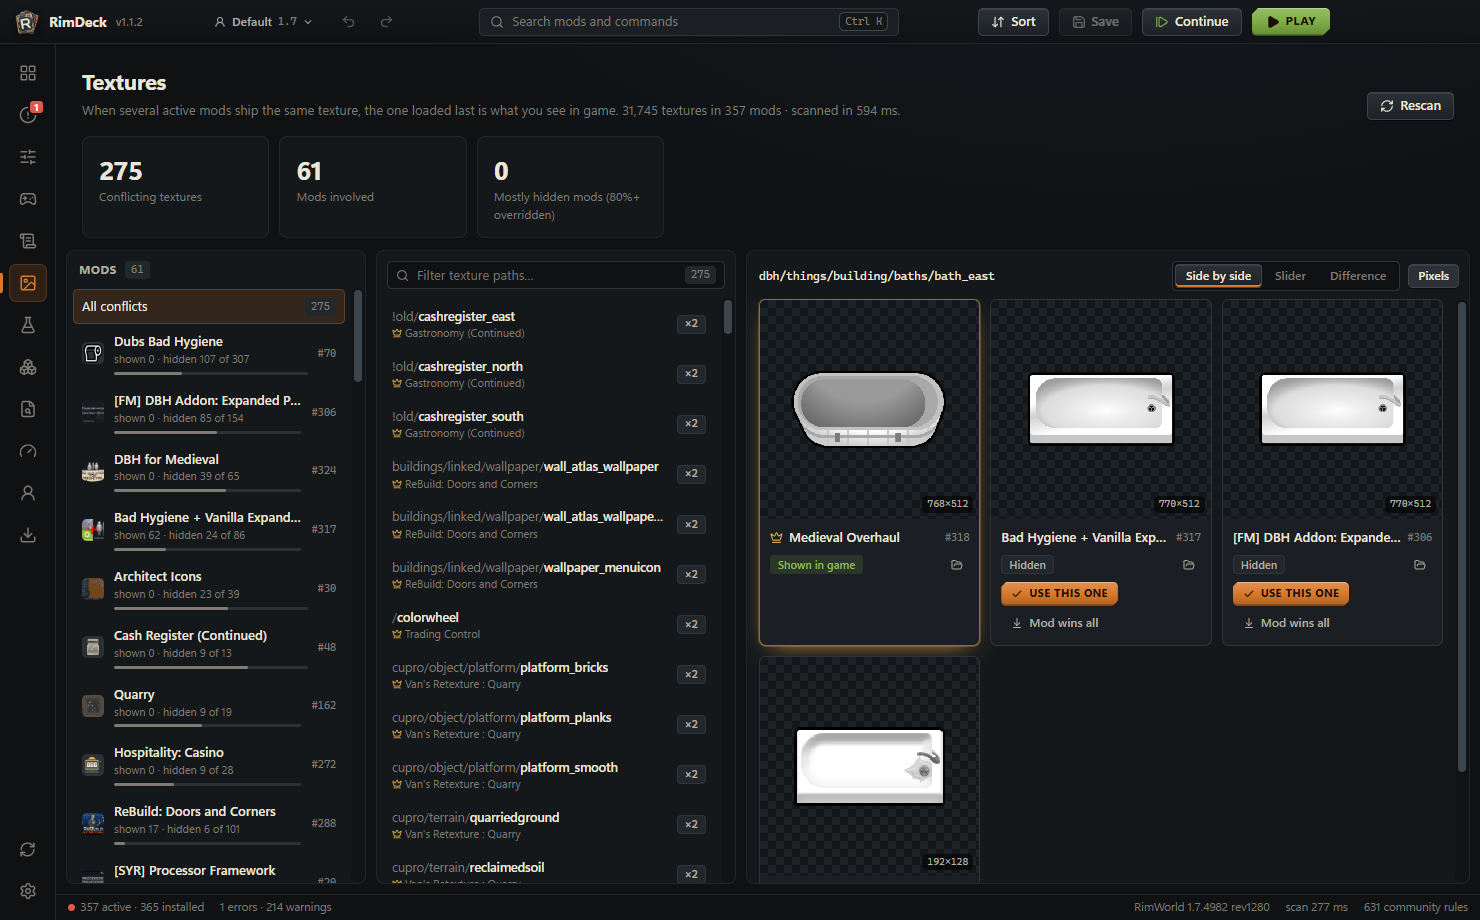Select the cashregister_north texture row
The width and height of the screenshot is (1480, 920).
tap(550, 374)
